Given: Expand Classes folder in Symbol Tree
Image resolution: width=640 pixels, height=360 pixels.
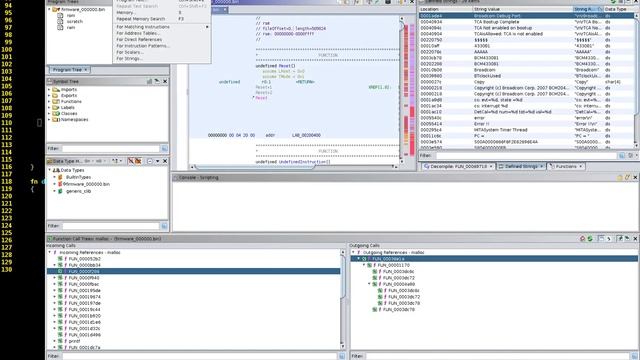Looking at the screenshot, I should point(49,113).
